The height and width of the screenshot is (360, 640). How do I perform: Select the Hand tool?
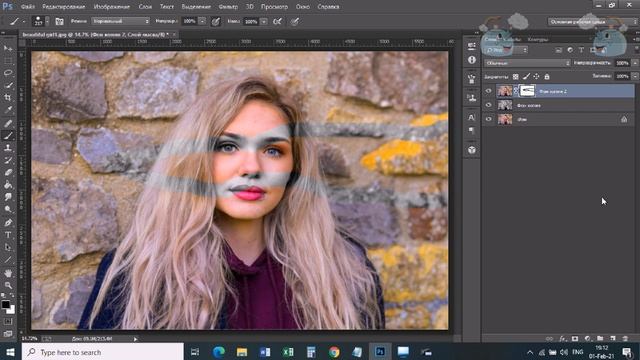click(8, 273)
